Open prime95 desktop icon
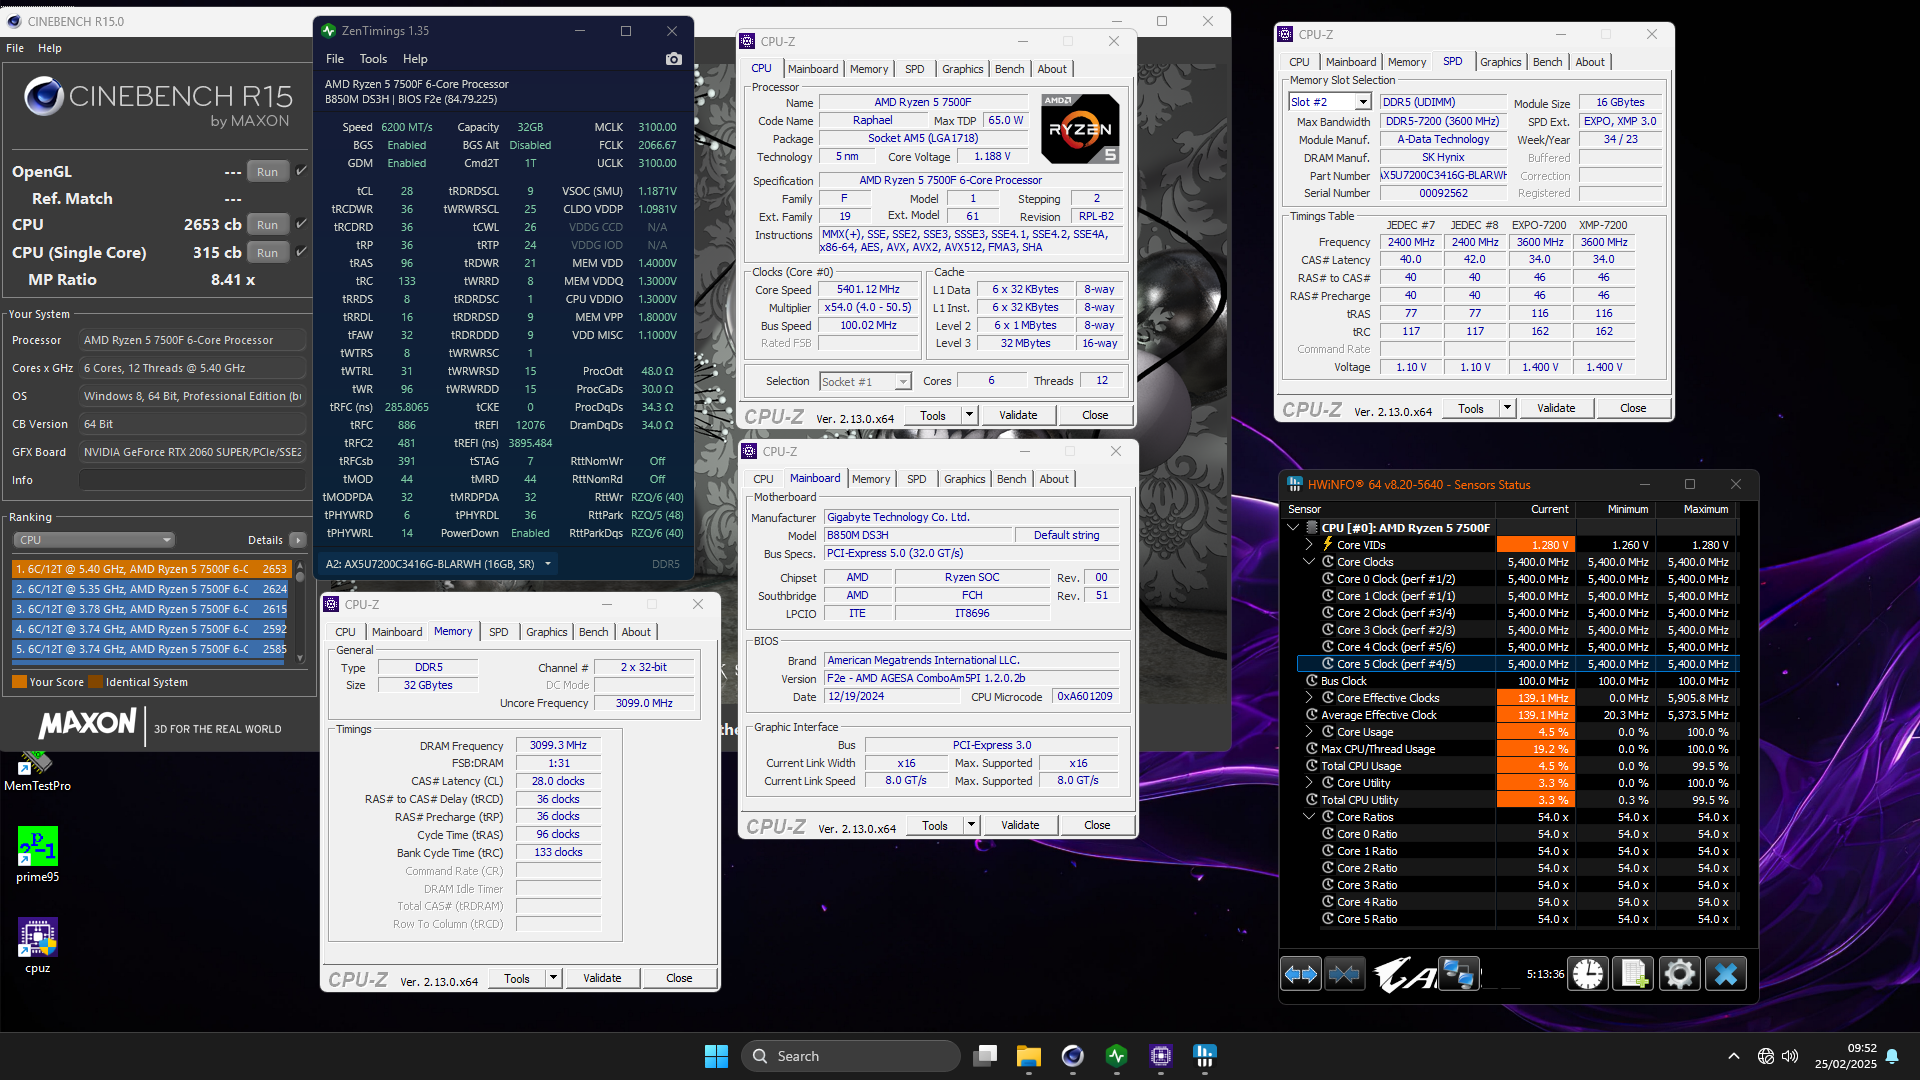Viewport: 1920px width, 1080px height. (37, 854)
